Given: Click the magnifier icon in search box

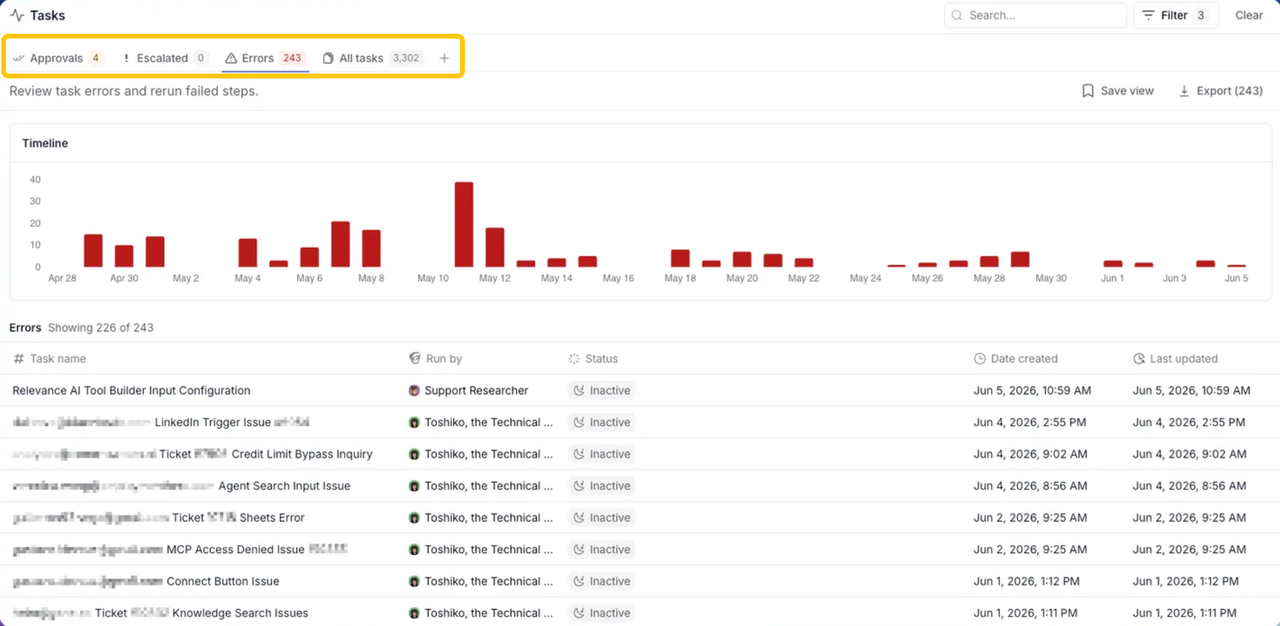Looking at the screenshot, I should [957, 15].
